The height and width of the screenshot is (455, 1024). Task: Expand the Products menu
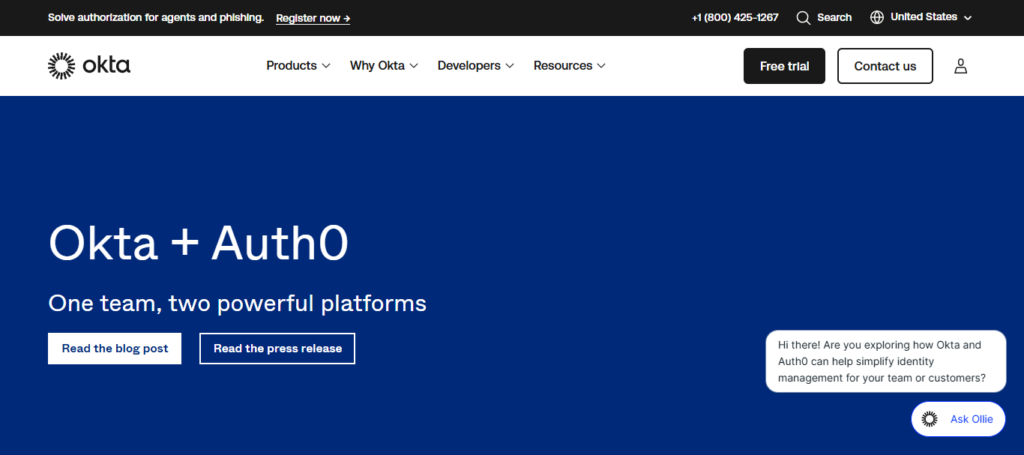(x=298, y=66)
